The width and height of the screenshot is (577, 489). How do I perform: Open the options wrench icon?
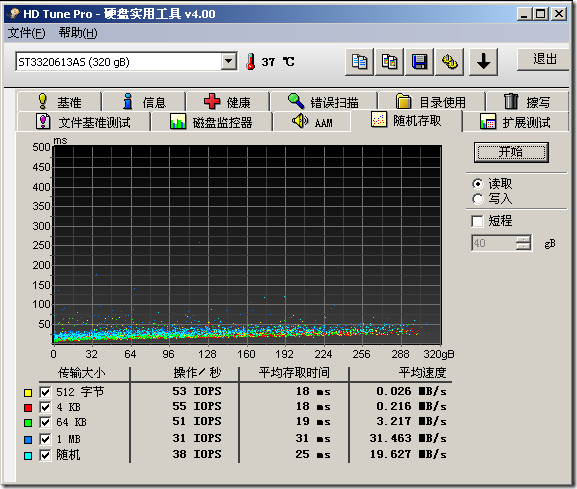[449, 62]
